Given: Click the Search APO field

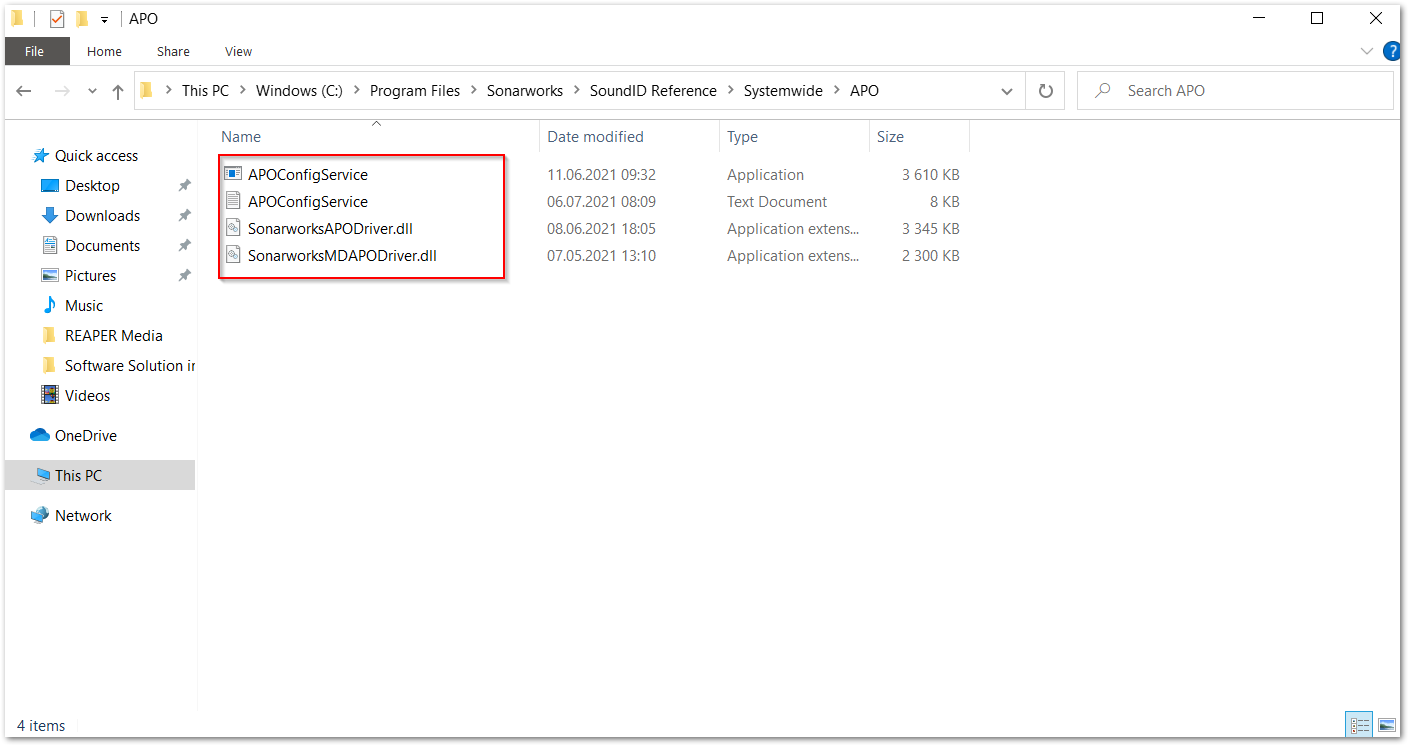Looking at the screenshot, I should pyautogui.click(x=1234, y=91).
